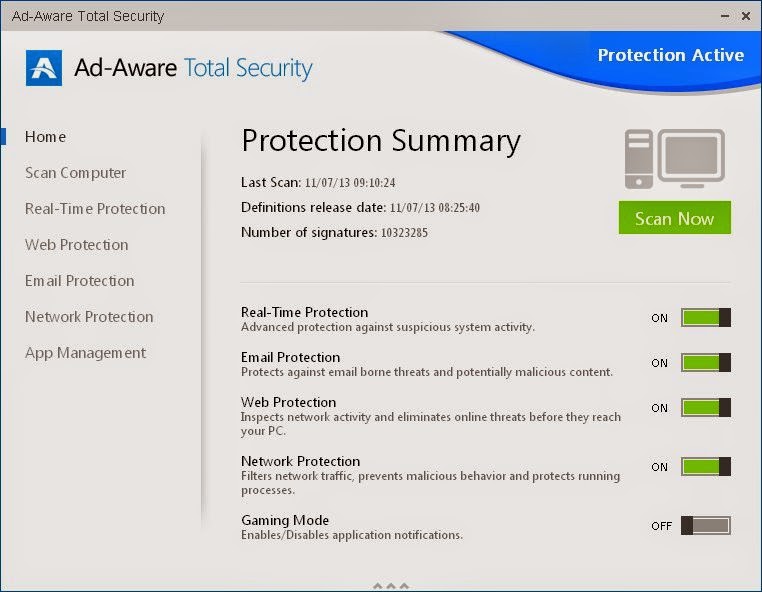This screenshot has width=762, height=592.
Task: Start scanning with the Scan Now button
Action: [x=675, y=218]
